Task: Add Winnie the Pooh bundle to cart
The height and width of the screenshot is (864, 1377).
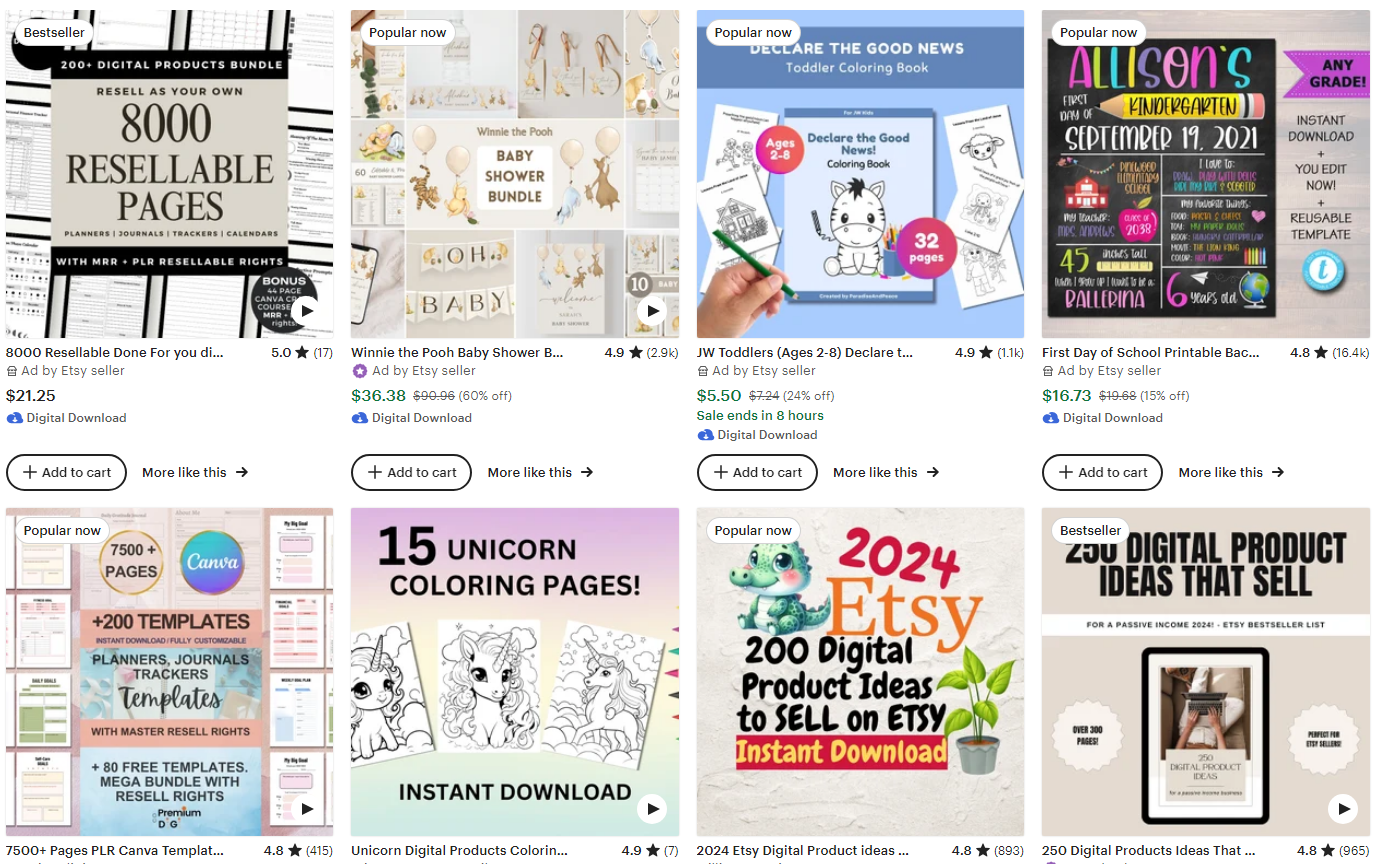Action: (x=411, y=472)
